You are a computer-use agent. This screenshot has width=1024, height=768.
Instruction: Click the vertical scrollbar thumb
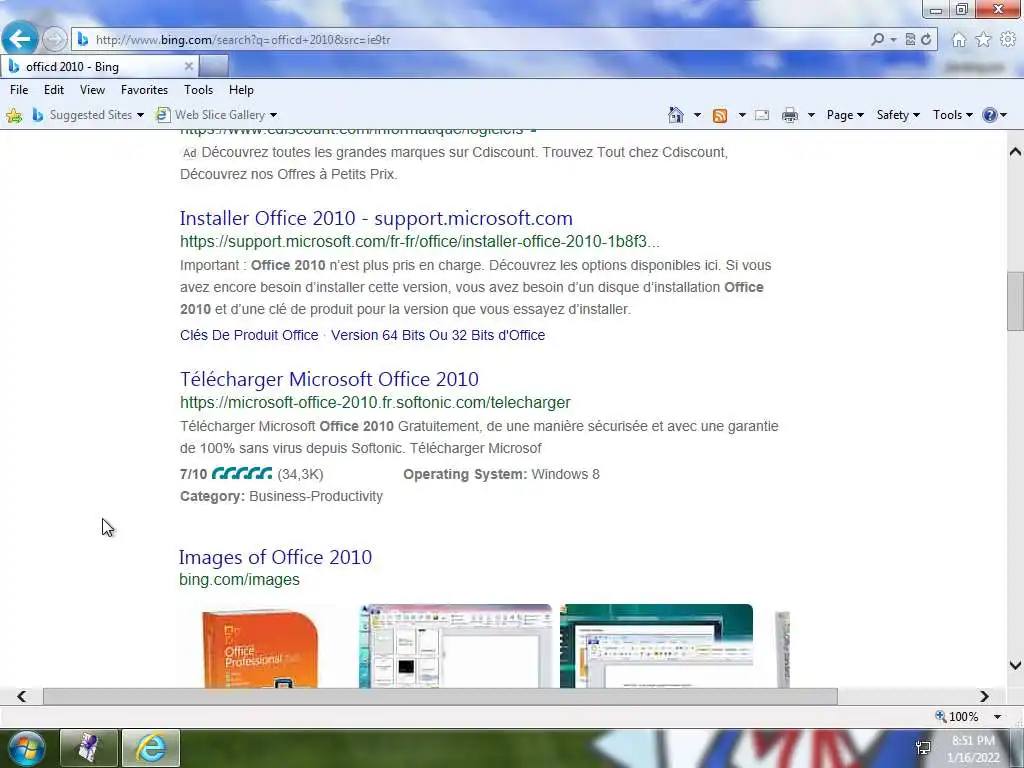pyautogui.click(x=1015, y=301)
